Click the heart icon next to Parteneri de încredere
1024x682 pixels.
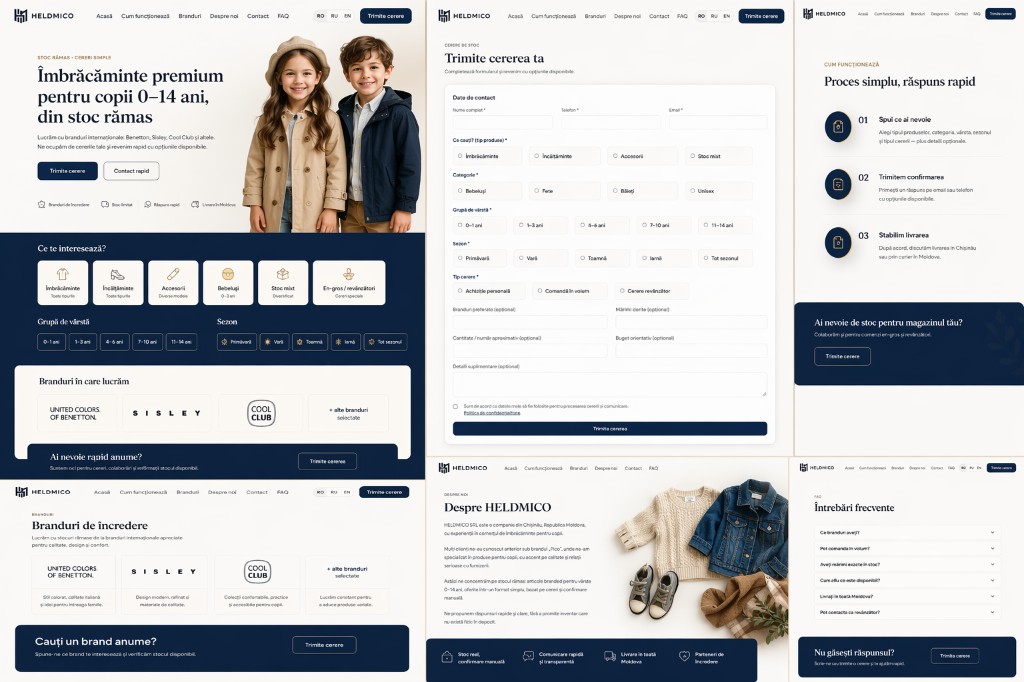pos(684,657)
